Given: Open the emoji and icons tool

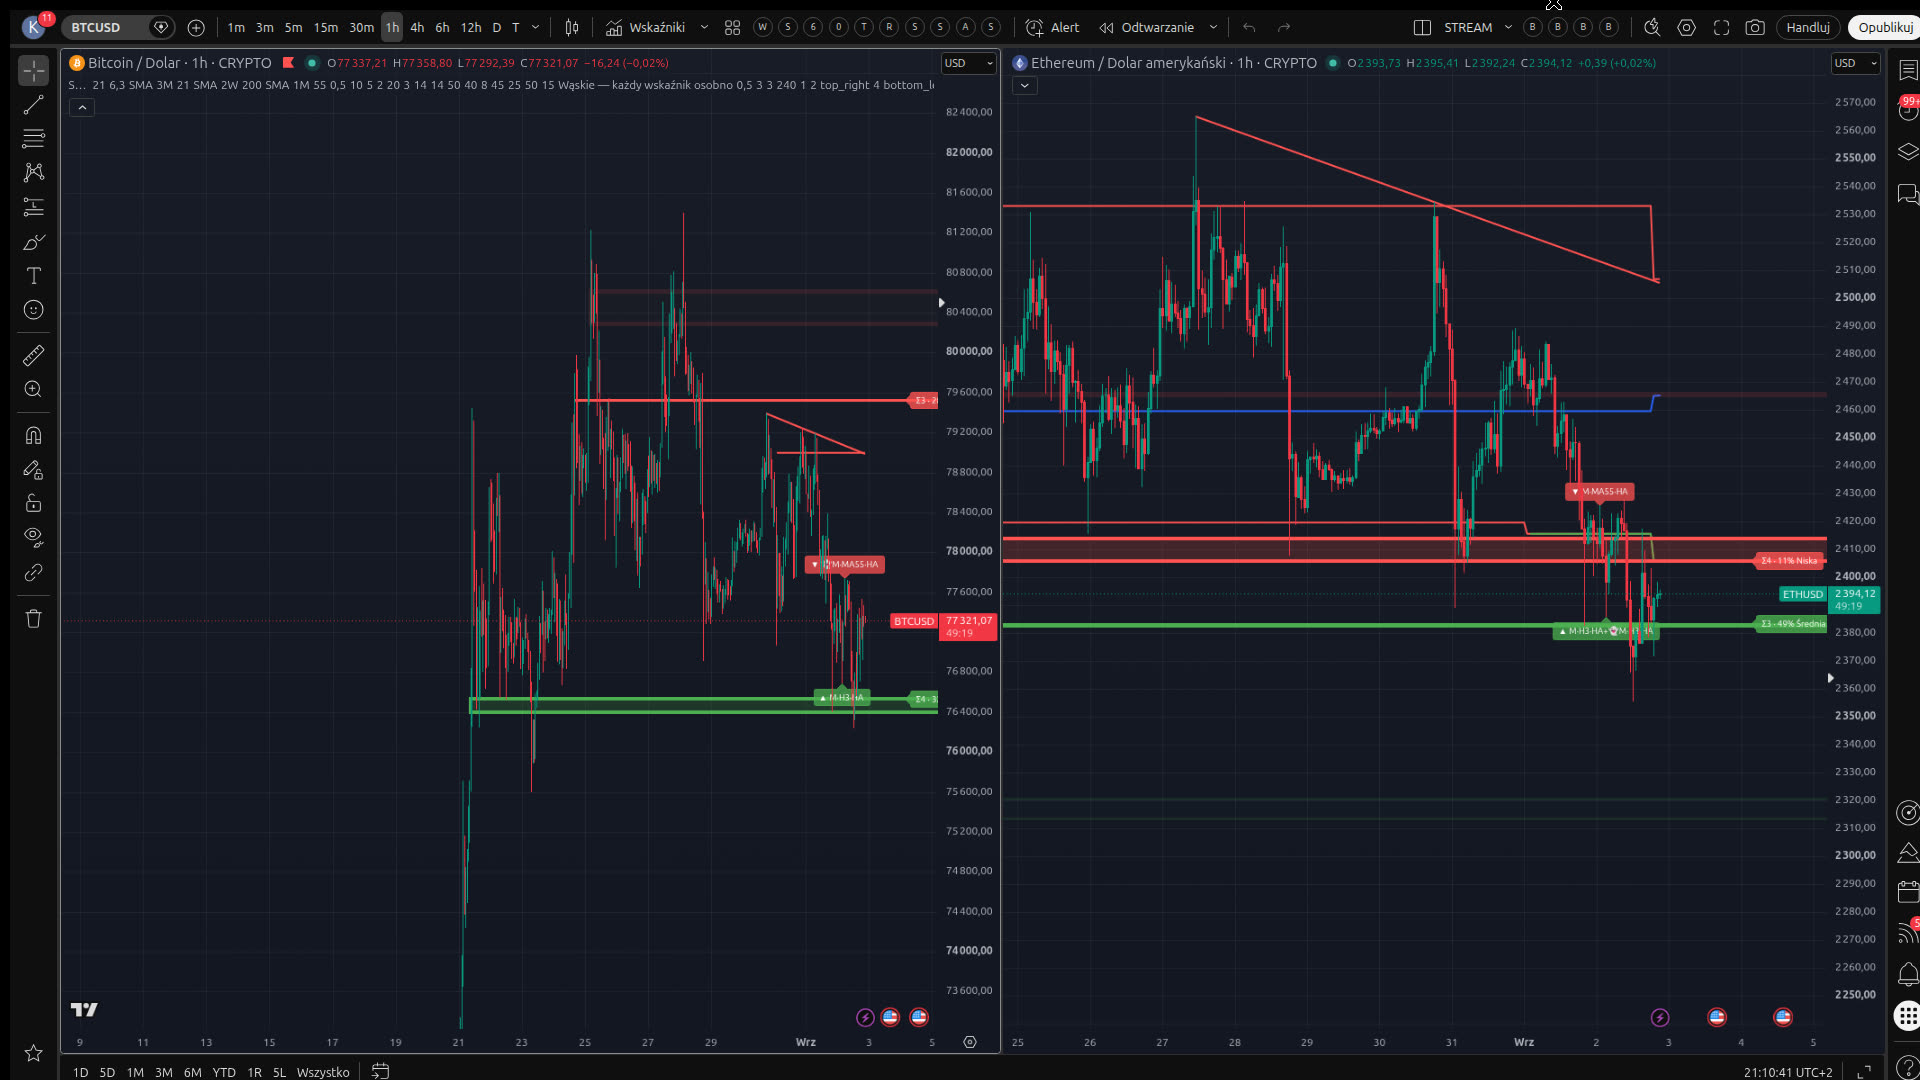Looking at the screenshot, I should 33,310.
